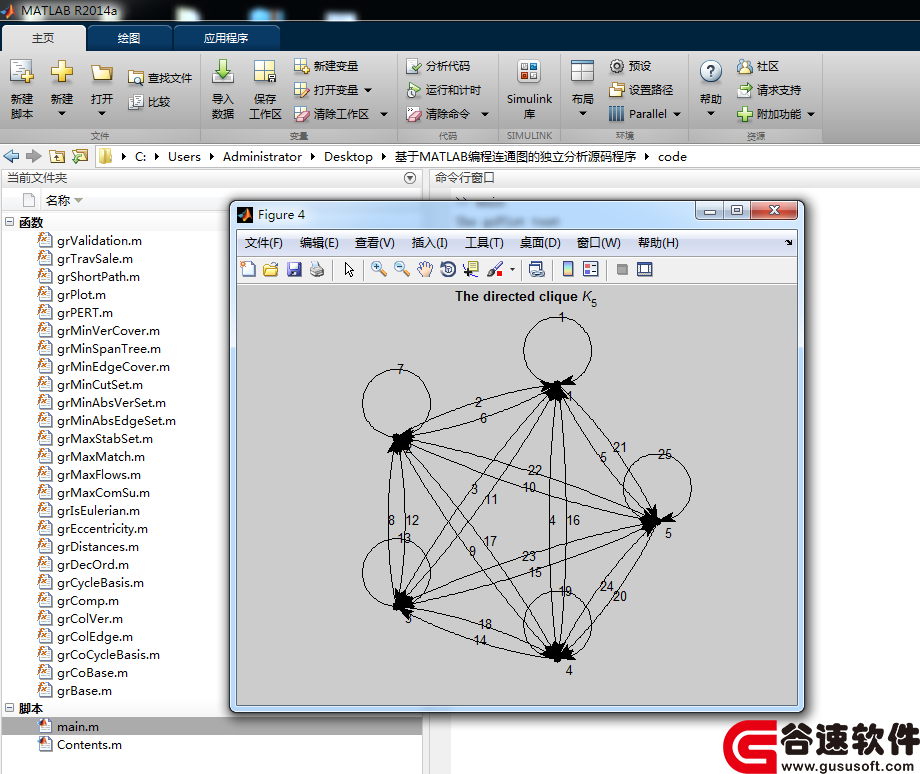Click the Save Workspace icon
The width and height of the screenshot is (920, 774).
tap(265, 72)
